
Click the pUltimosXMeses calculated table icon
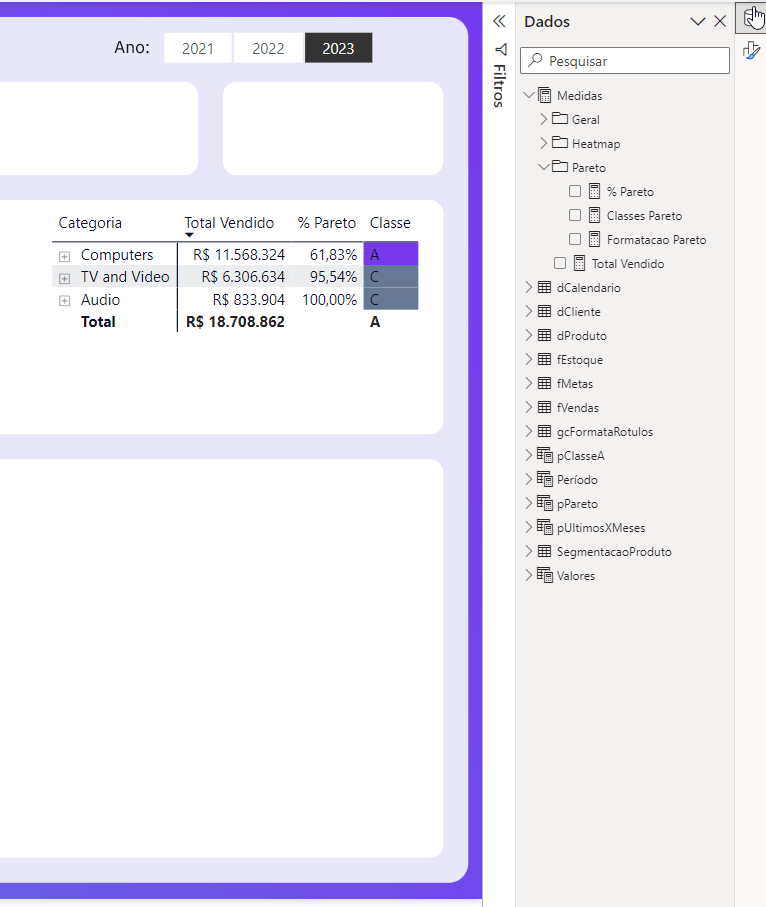(544, 527)
